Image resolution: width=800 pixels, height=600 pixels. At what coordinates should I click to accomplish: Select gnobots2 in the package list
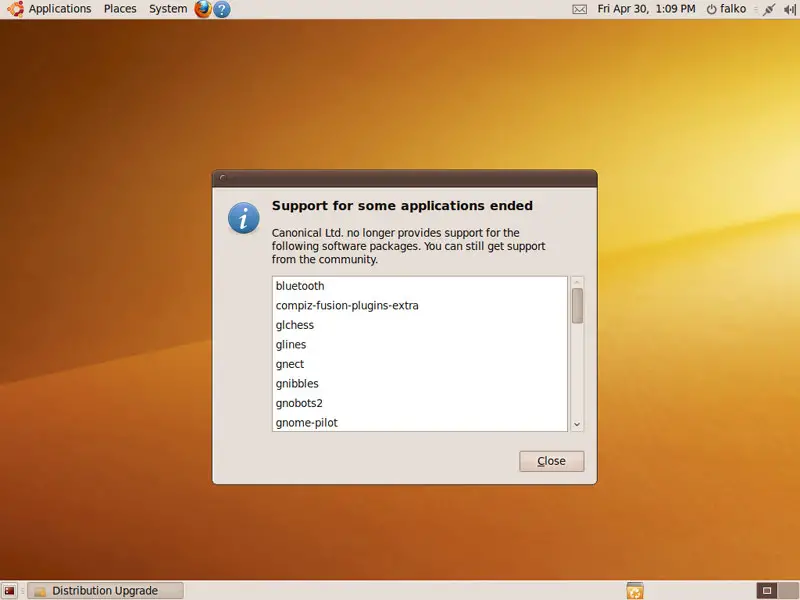419,403
